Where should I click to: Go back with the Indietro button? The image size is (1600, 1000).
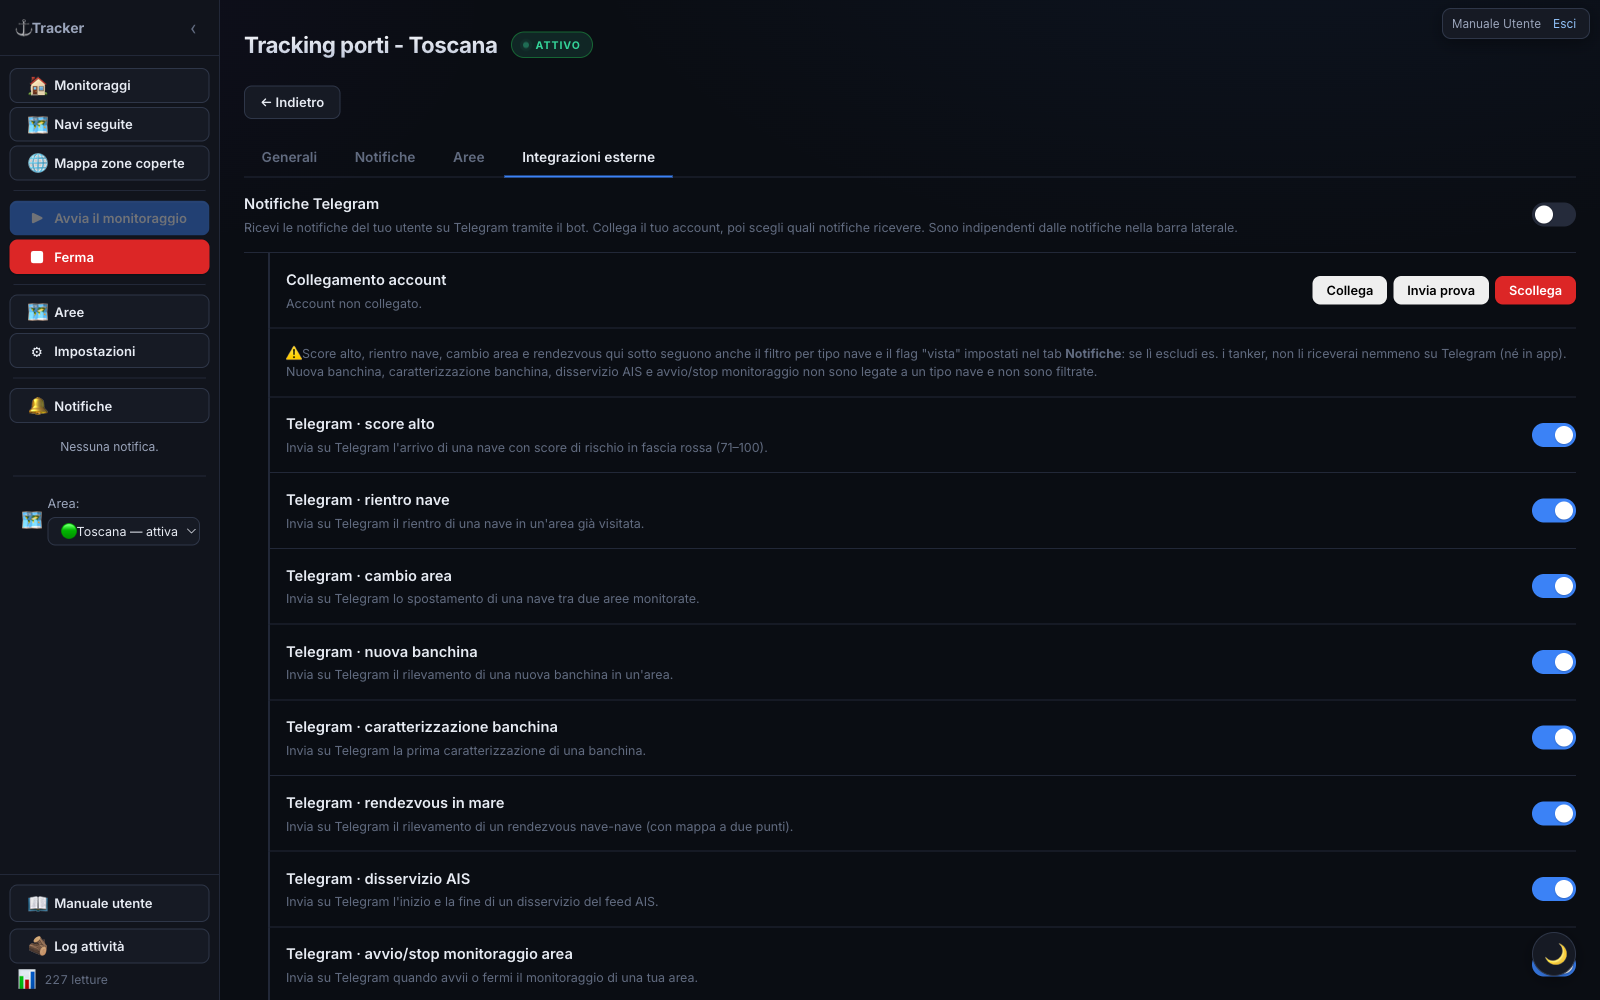click(x=292, y=102)
